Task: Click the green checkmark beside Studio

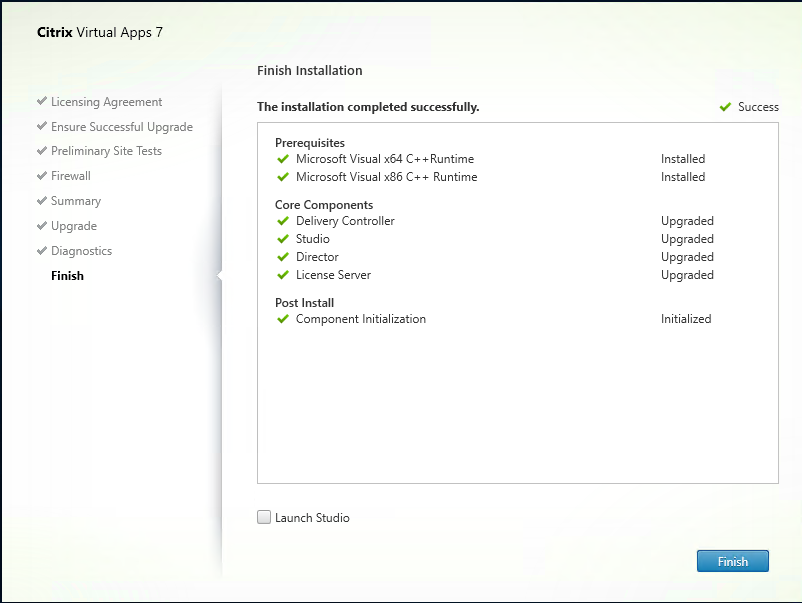Action: [x=283, y=239]
